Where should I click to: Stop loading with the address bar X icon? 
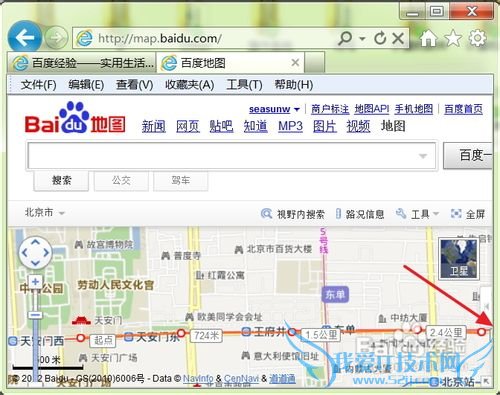click(x=398, y=38)
